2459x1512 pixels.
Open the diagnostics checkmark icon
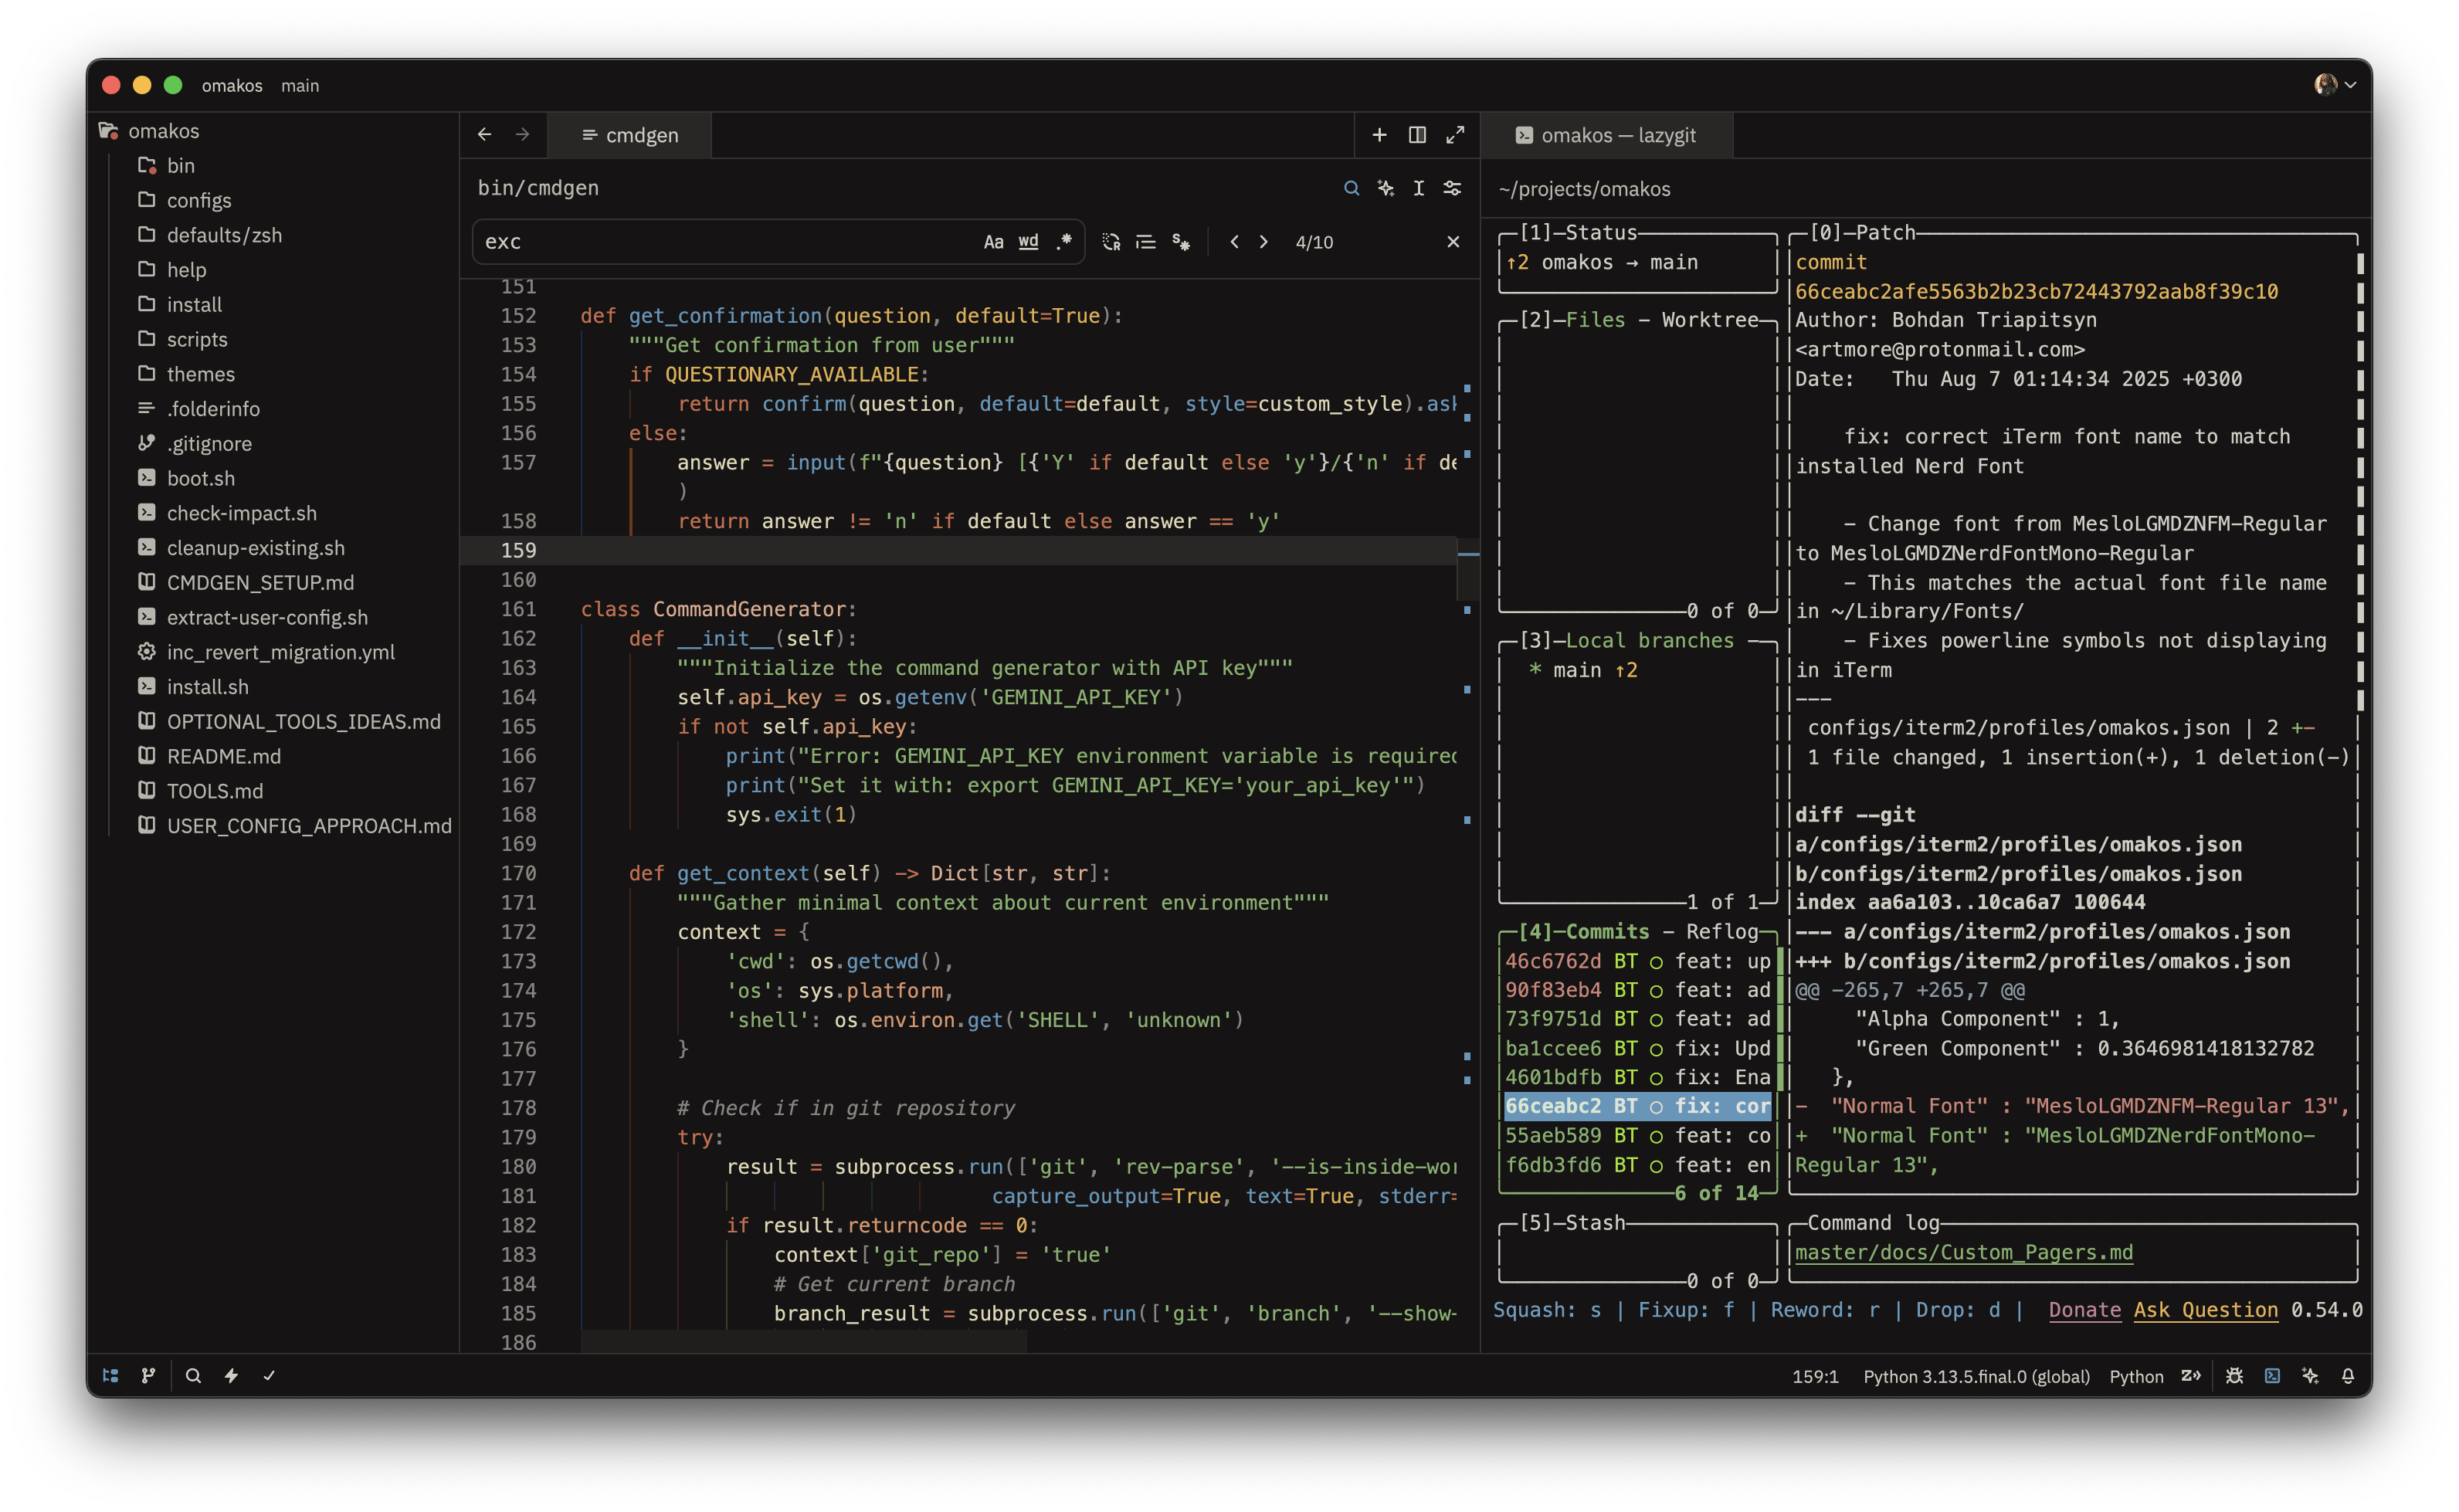point(269,1375)
